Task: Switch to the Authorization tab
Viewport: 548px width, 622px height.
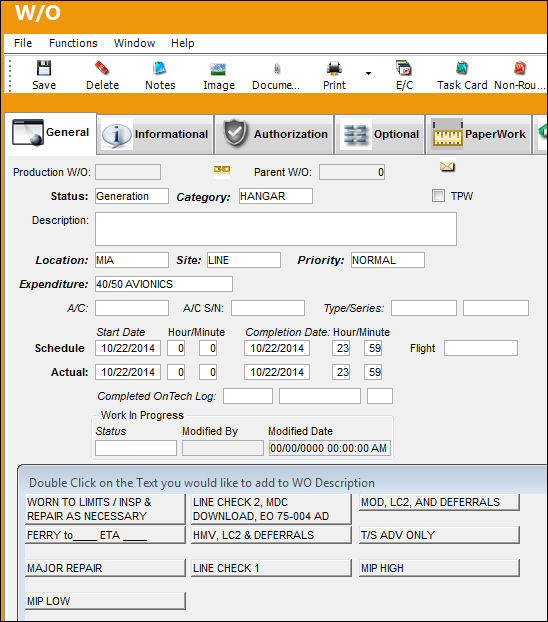Action: tap(274, 134)
